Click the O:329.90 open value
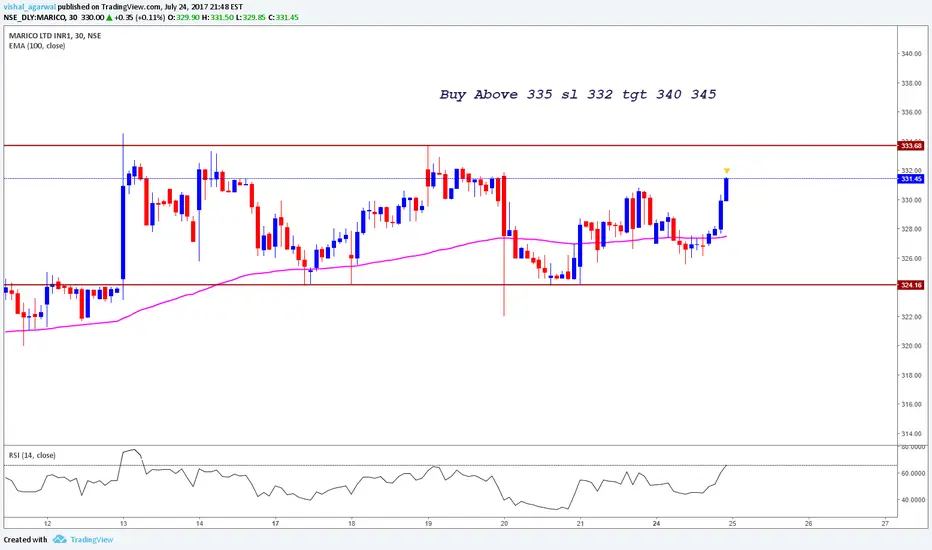The image size is (932, 550). [x=183, y=17]
